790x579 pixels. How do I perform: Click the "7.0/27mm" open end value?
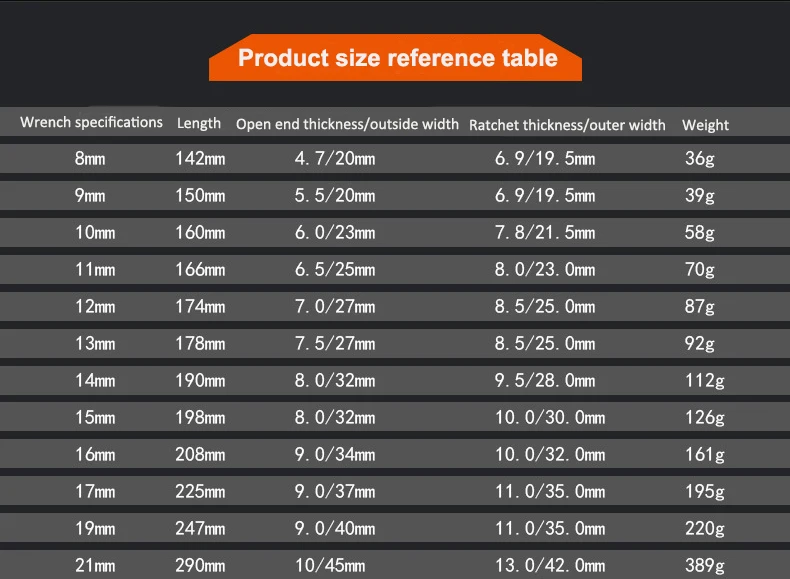pyautogui.click(x=335, y=306)
